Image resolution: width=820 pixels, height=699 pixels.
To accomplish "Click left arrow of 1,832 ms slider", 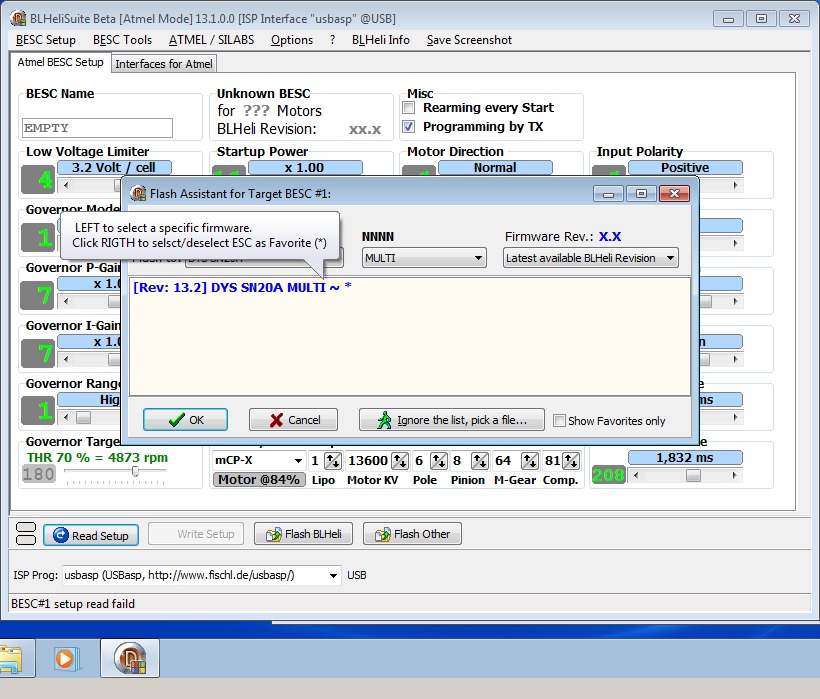I will pyautogui.click(x=635, y=475).
